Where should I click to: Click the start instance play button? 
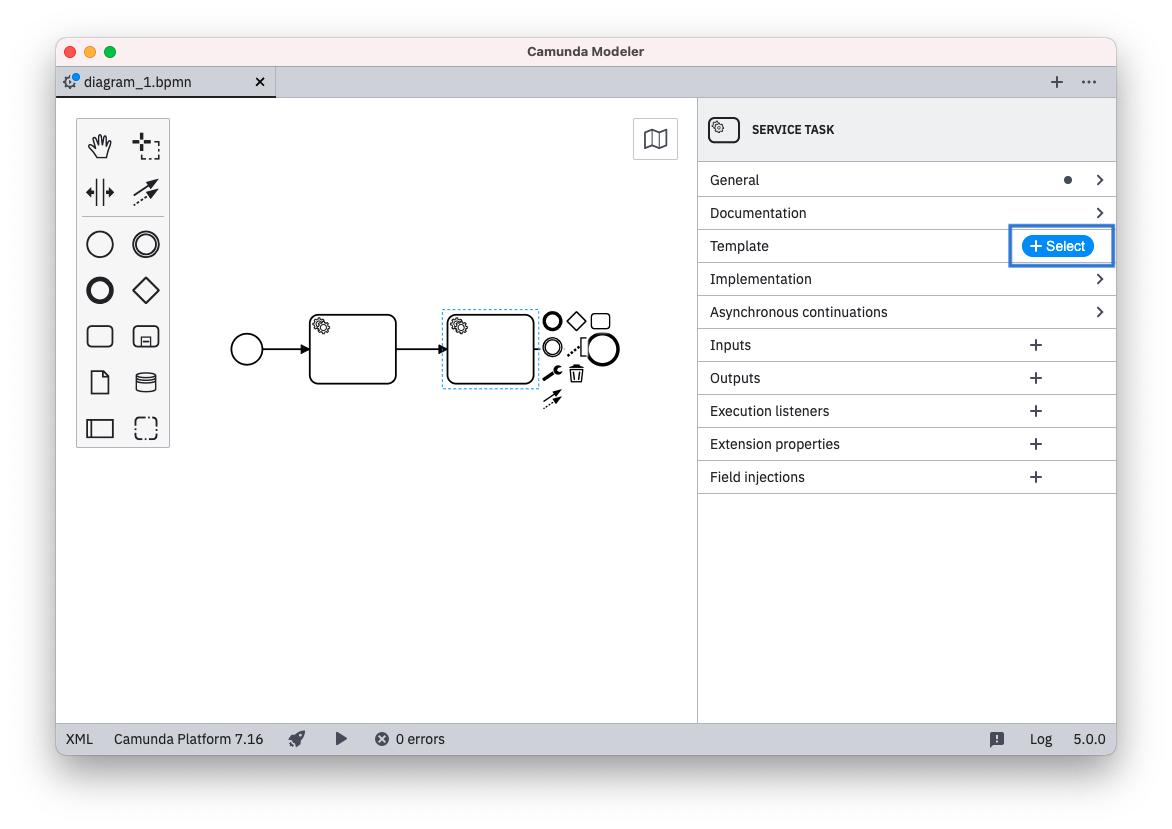click(x=341, y=739)
